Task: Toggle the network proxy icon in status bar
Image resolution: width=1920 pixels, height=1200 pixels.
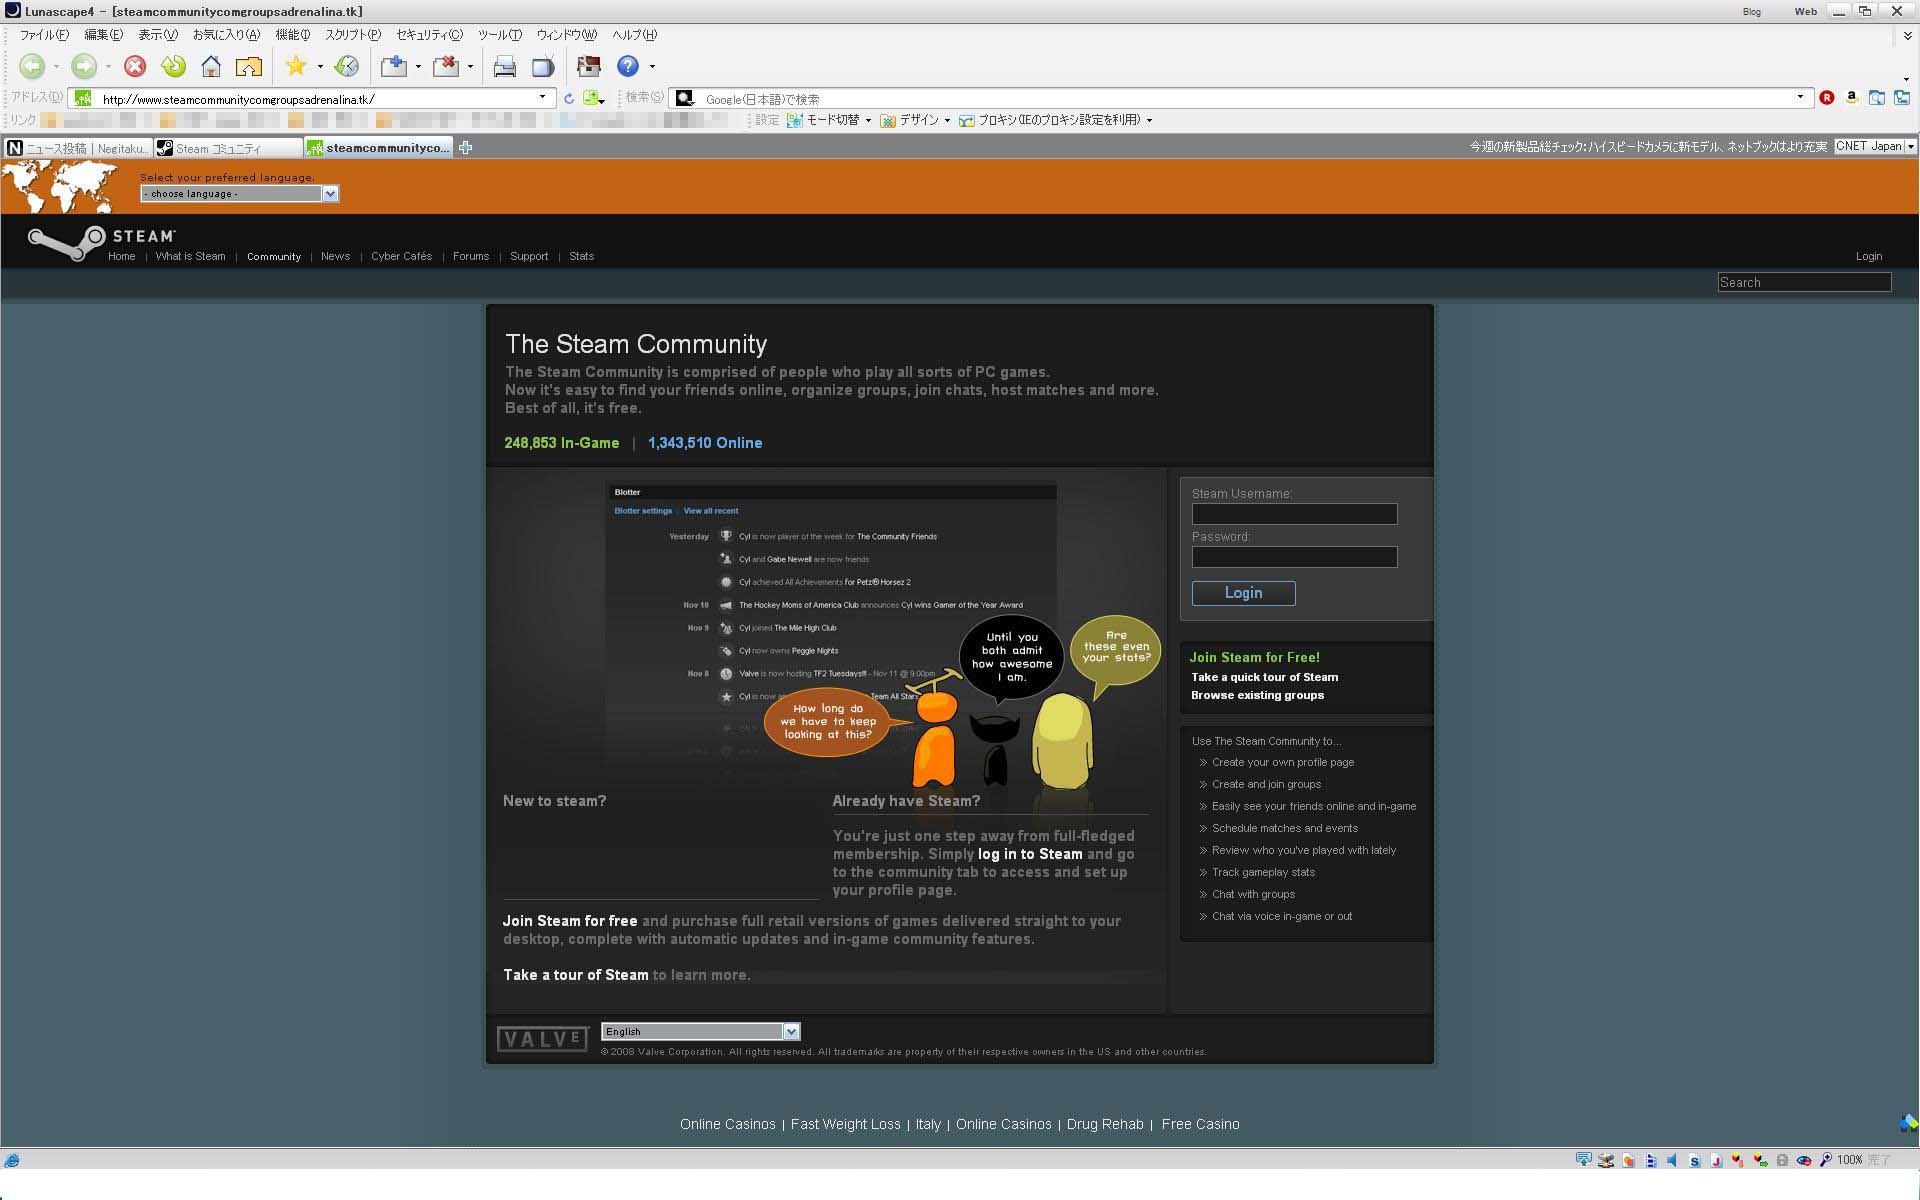Action: 1606,1160
